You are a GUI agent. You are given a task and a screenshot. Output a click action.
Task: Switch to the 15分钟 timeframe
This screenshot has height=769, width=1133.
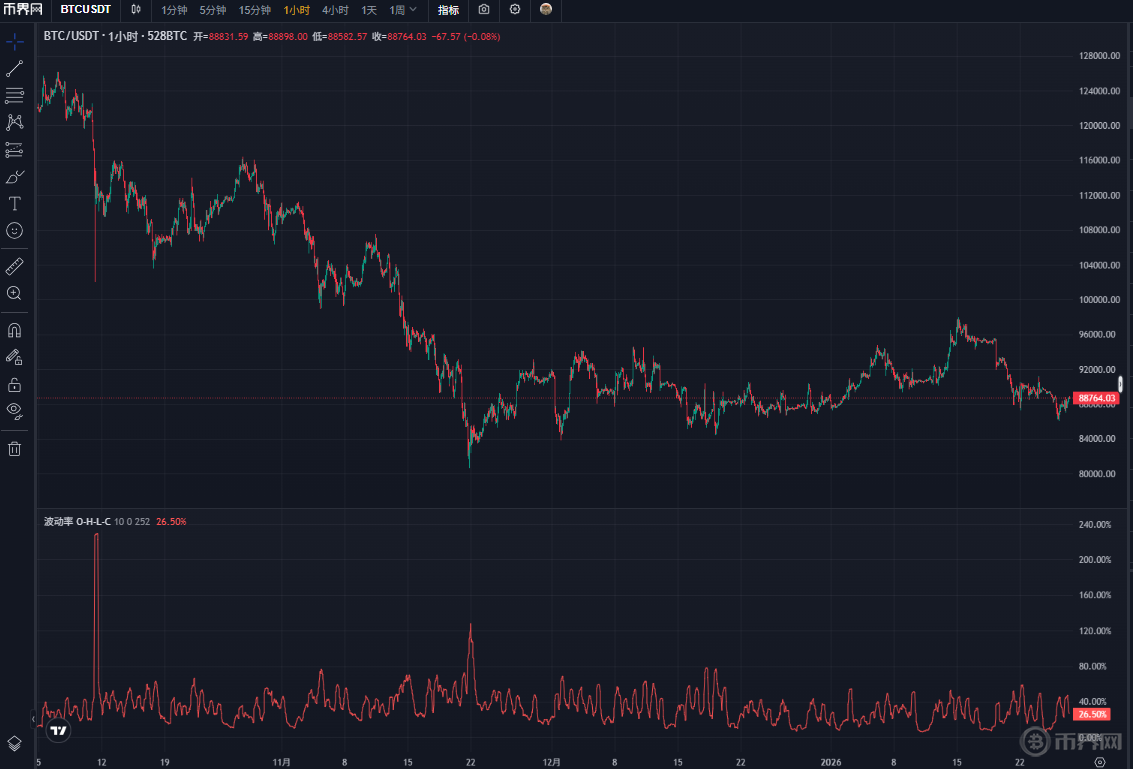coord(254,10)
